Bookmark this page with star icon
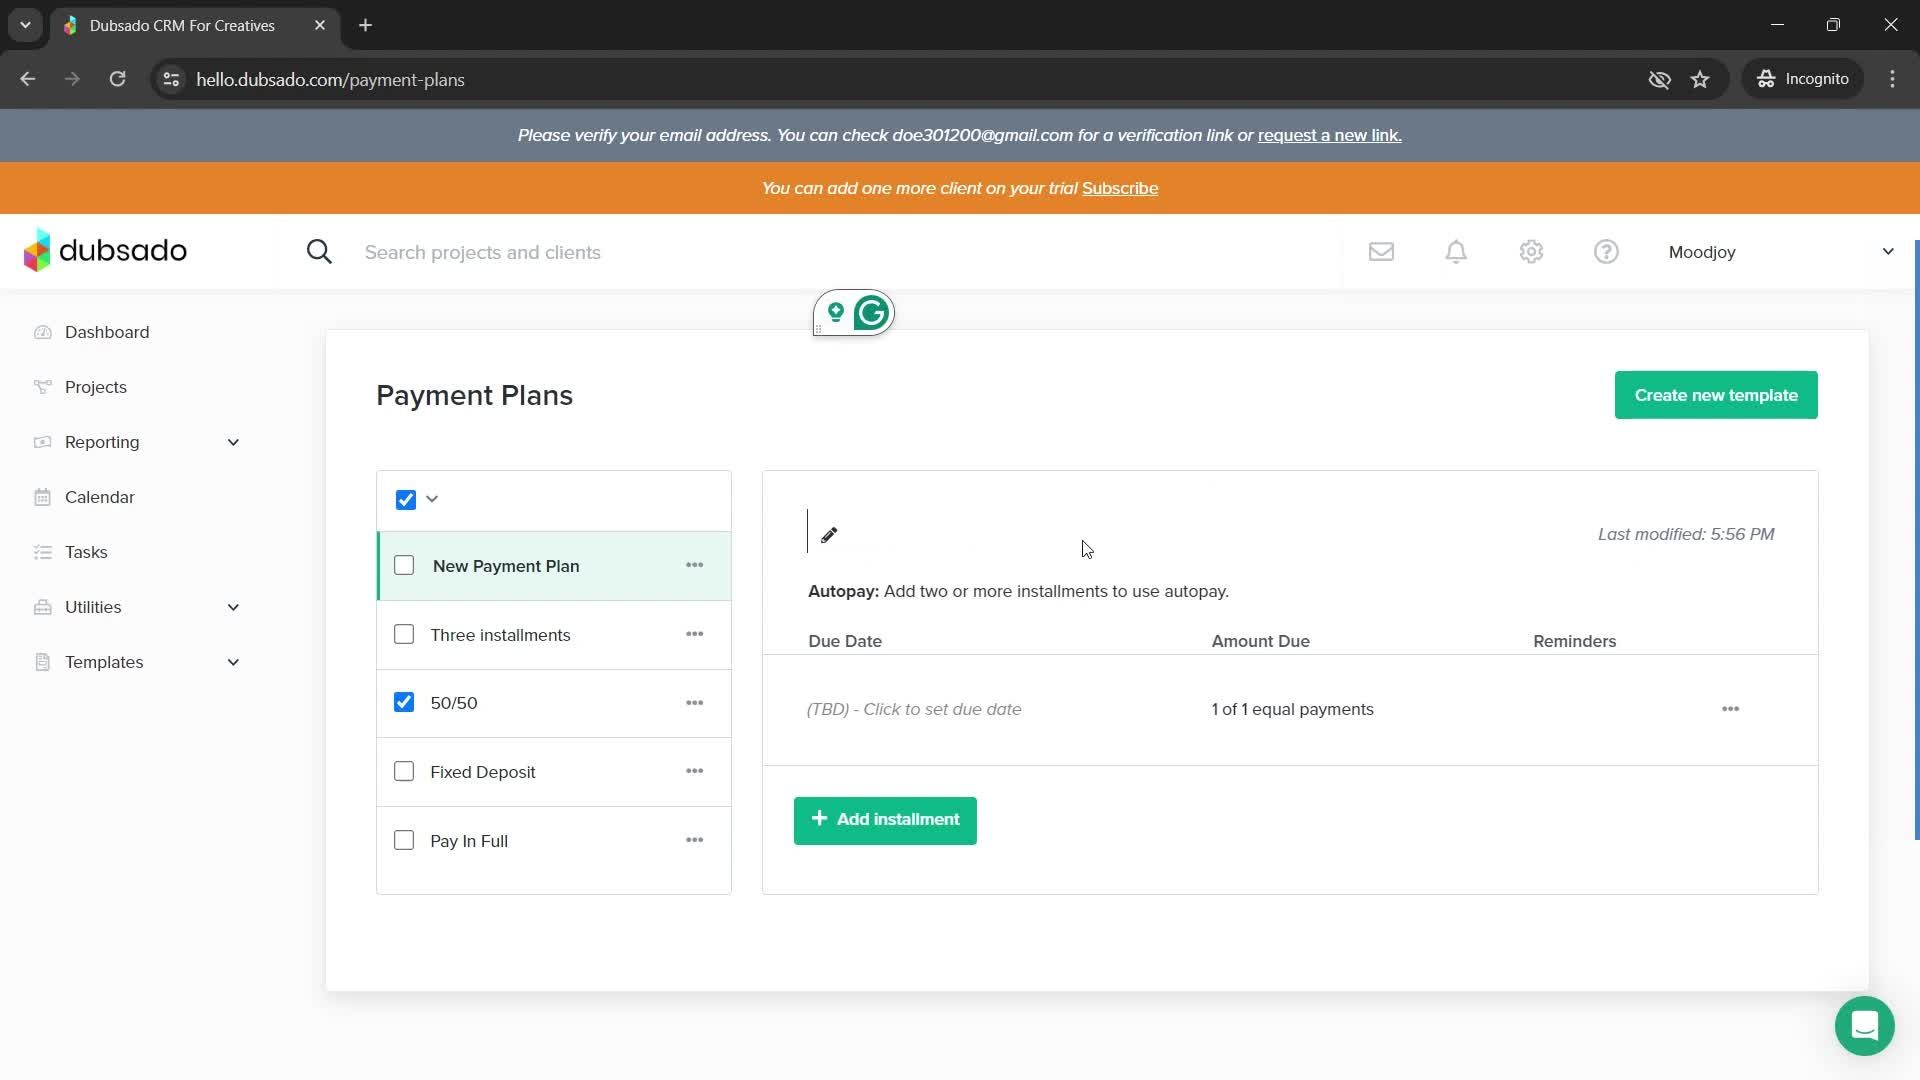1920x1080 pixels. click(1700, 79)
